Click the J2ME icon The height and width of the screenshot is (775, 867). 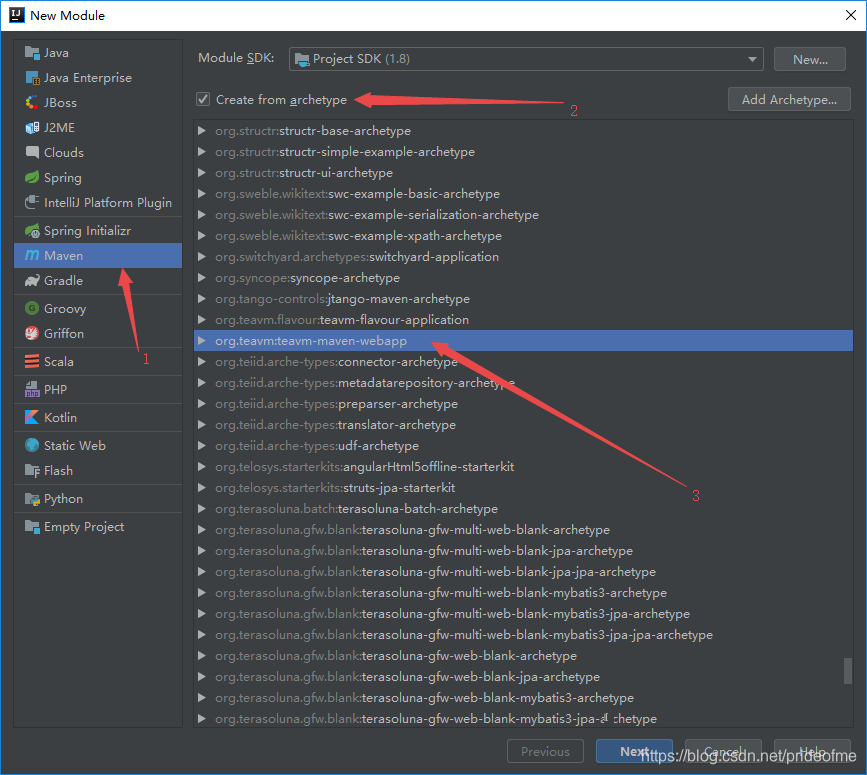click(x=32, y=128)
